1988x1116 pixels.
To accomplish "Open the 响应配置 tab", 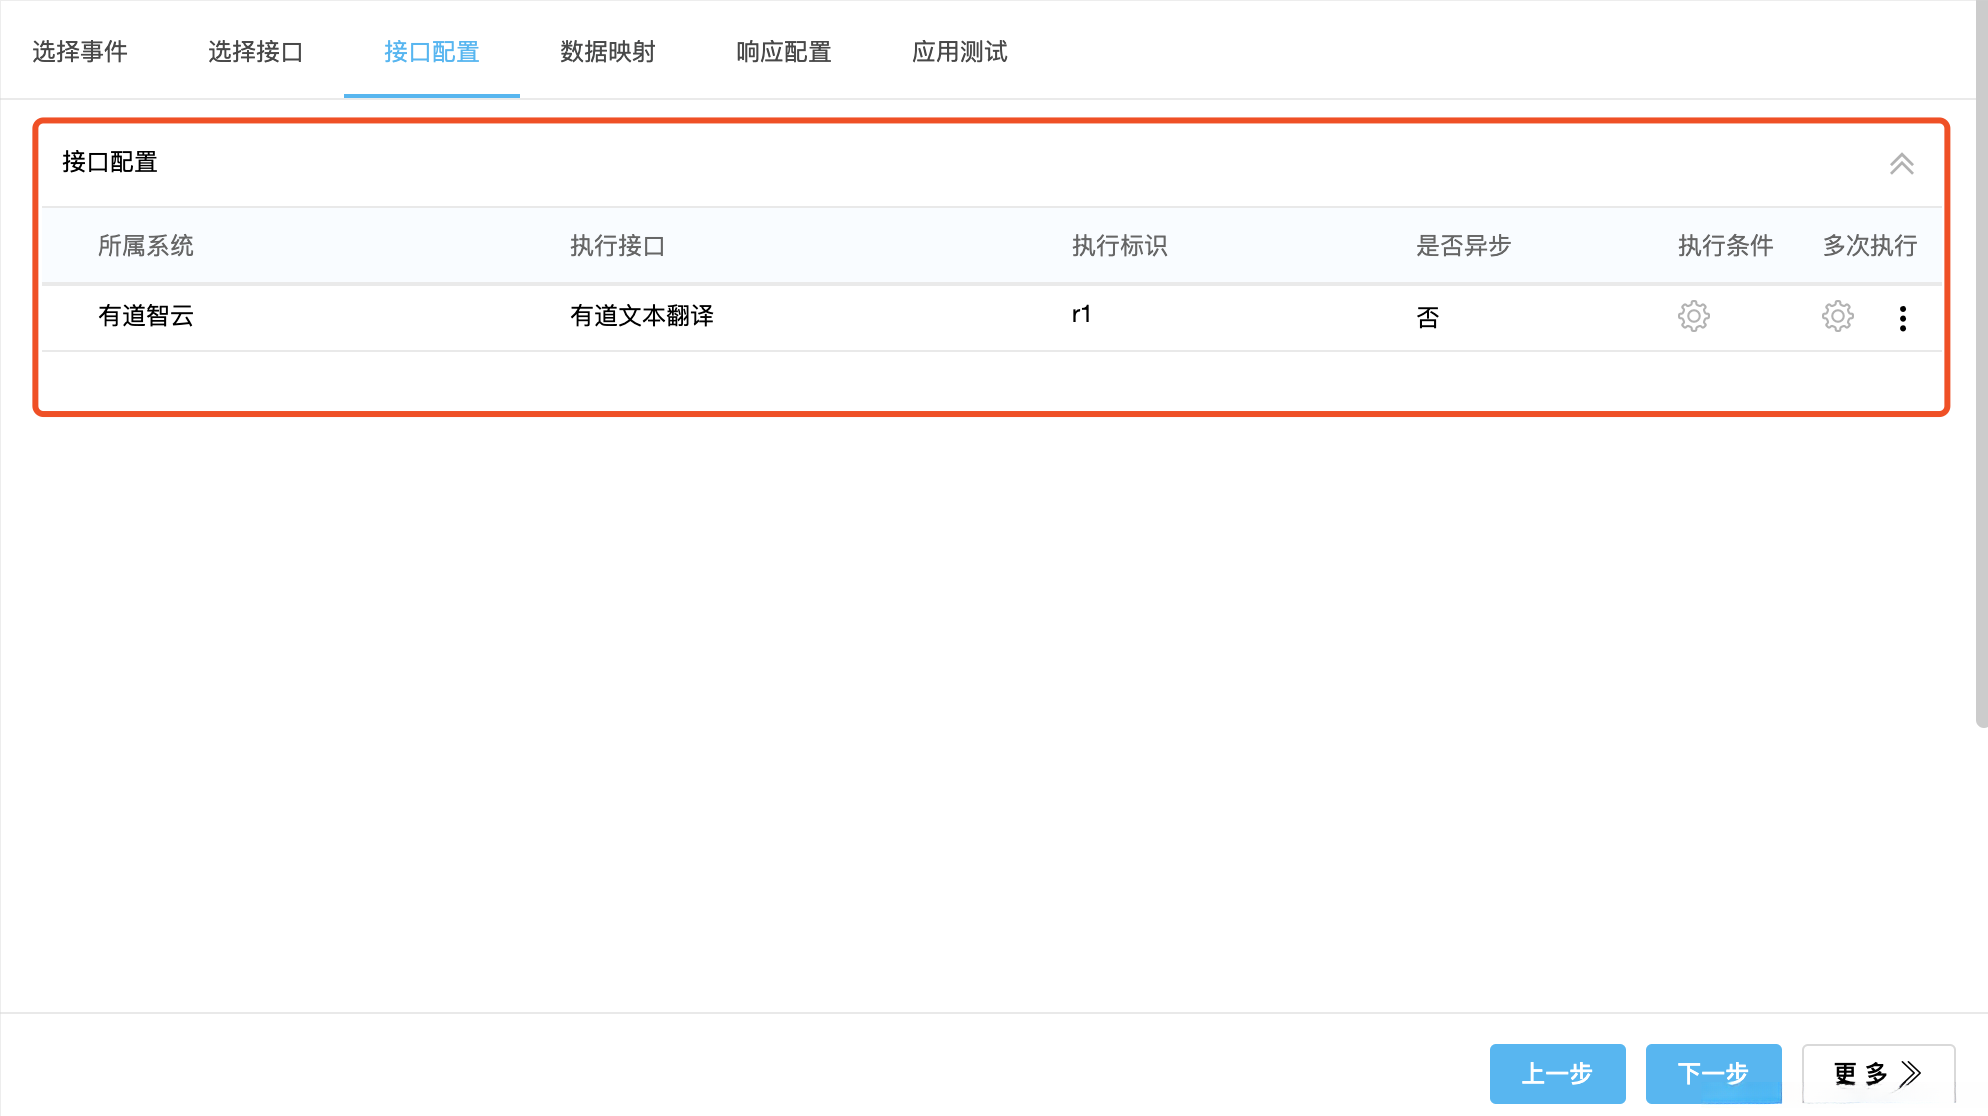I will (x=783, y=51).
